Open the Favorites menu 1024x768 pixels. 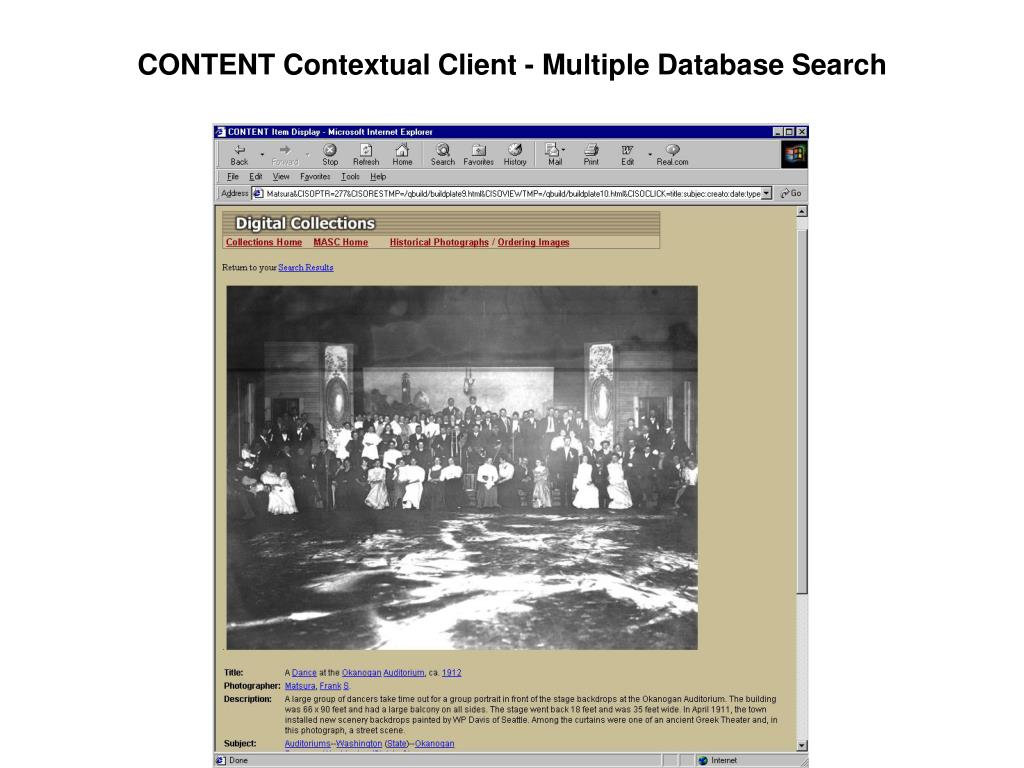click(x=315, y=176)
